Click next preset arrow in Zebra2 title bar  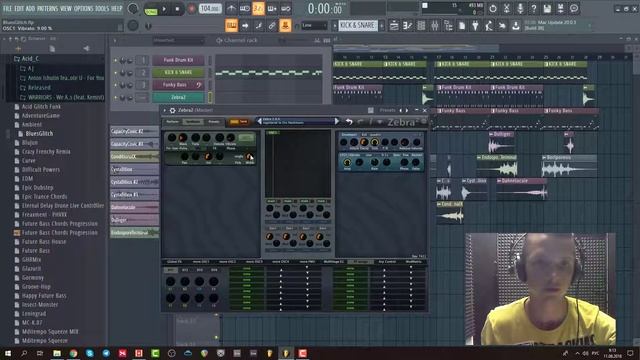coord(407,110)
